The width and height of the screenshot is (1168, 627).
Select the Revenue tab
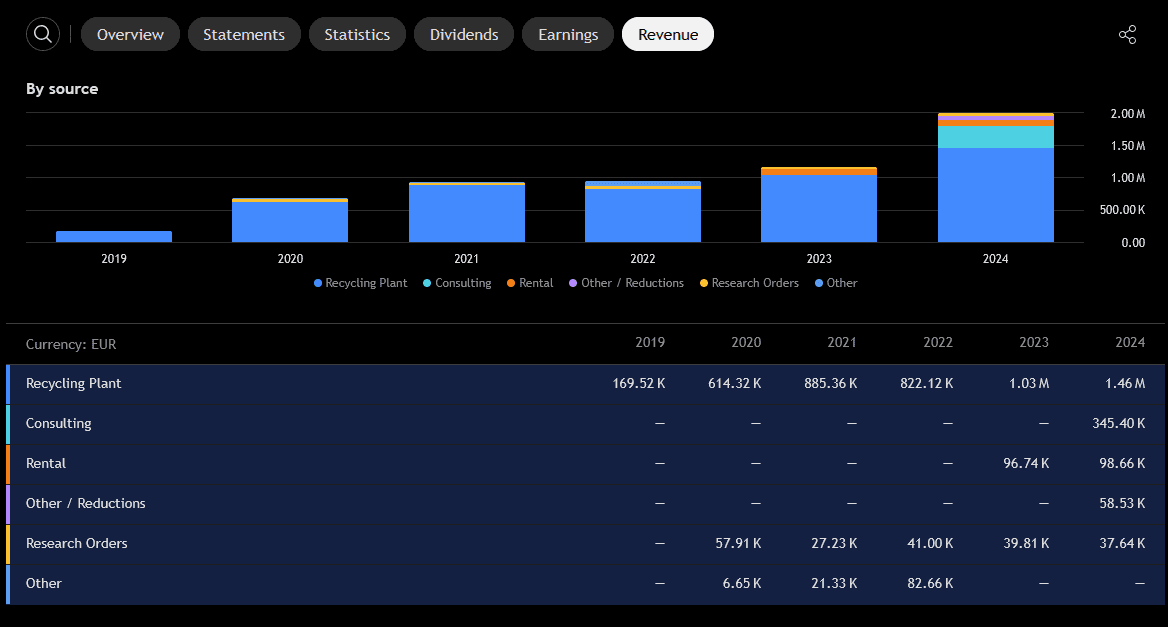pyautogui.click(x=668, y=34)
